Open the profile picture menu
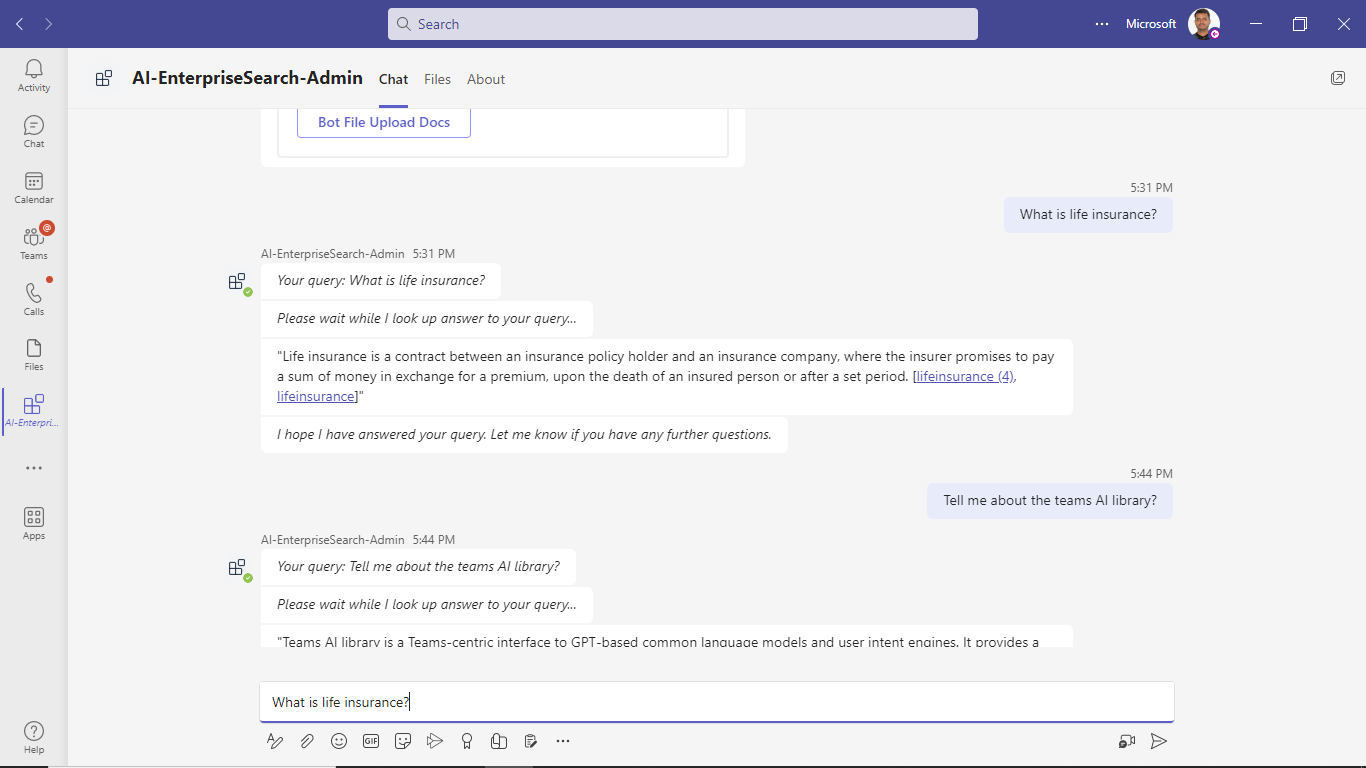The height and width of the screenshot is (768, 1366). pyautogui.click(x=1204, y=24)
